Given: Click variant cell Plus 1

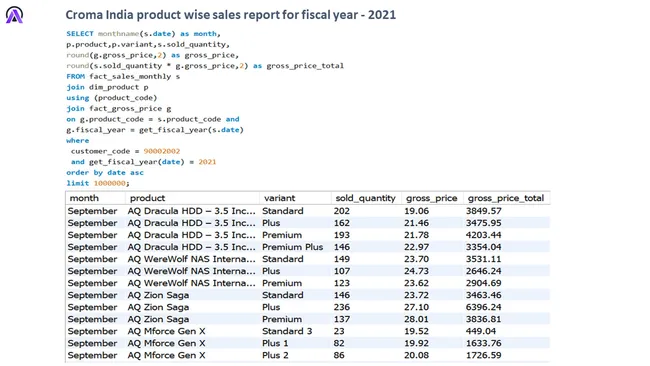Looking at the screenshot, I should coord(275,343).
